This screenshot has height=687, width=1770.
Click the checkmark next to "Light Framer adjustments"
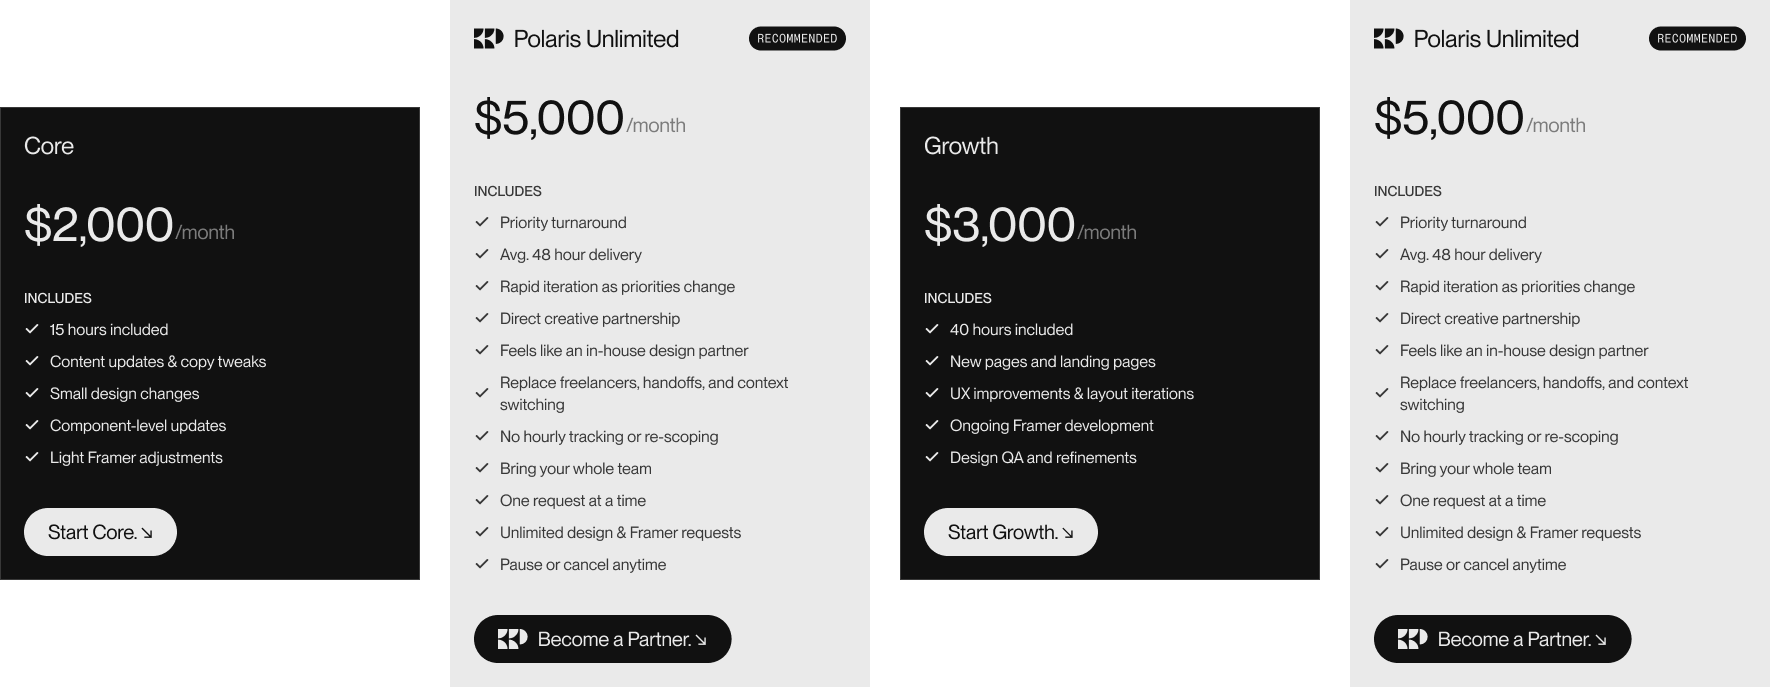[32, 457]
